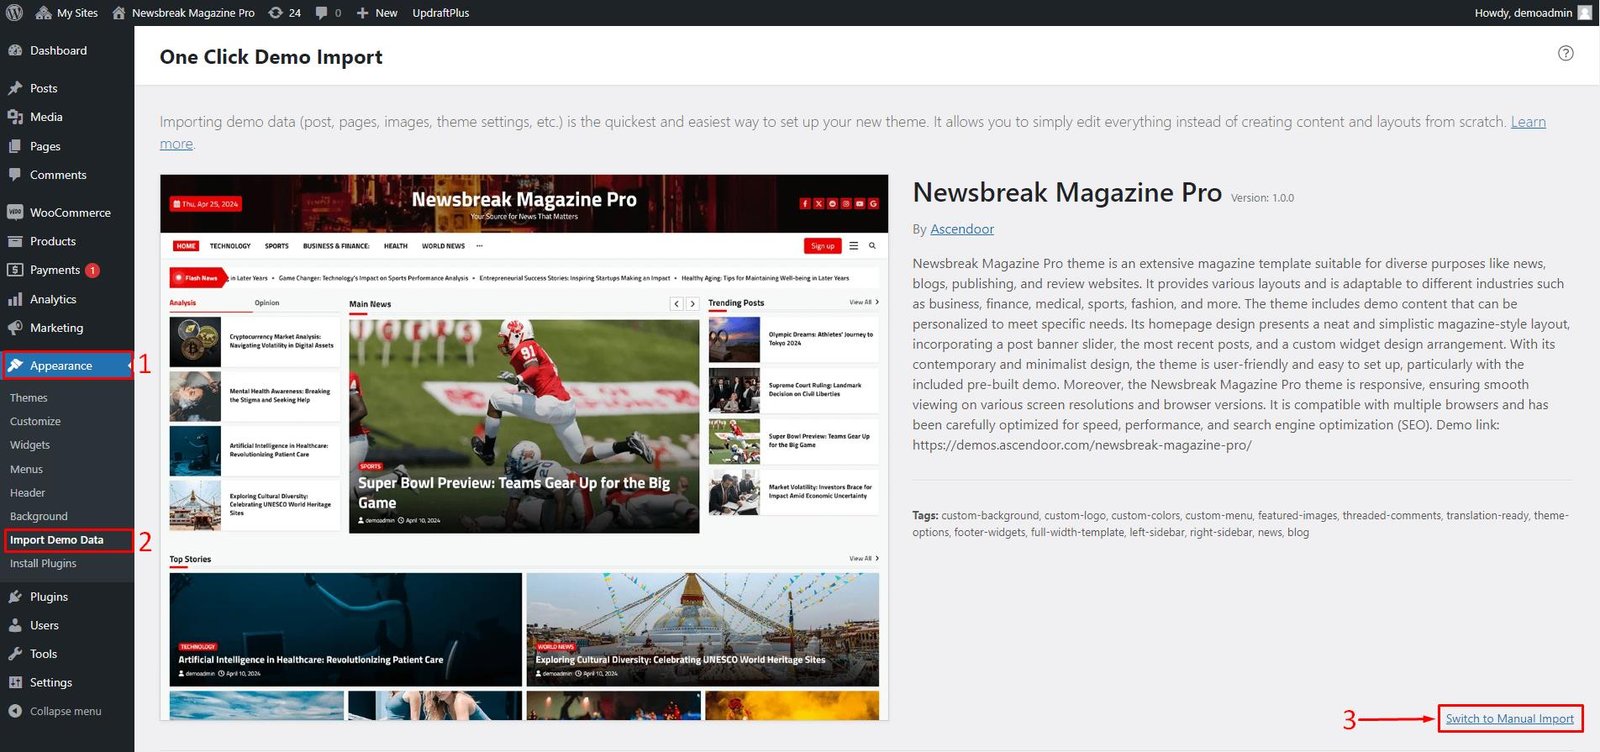The image size is (1600, 752).
Task: Open the WooCommerce menu
Action: [70, 213]
